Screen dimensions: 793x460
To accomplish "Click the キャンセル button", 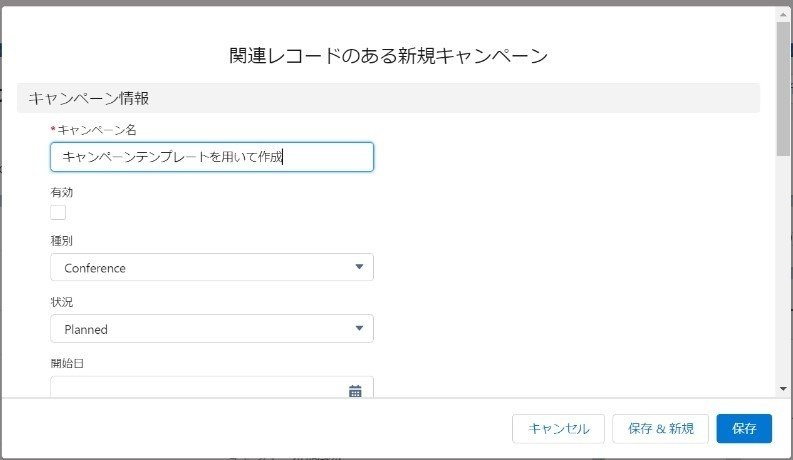I will coord(558,429).
